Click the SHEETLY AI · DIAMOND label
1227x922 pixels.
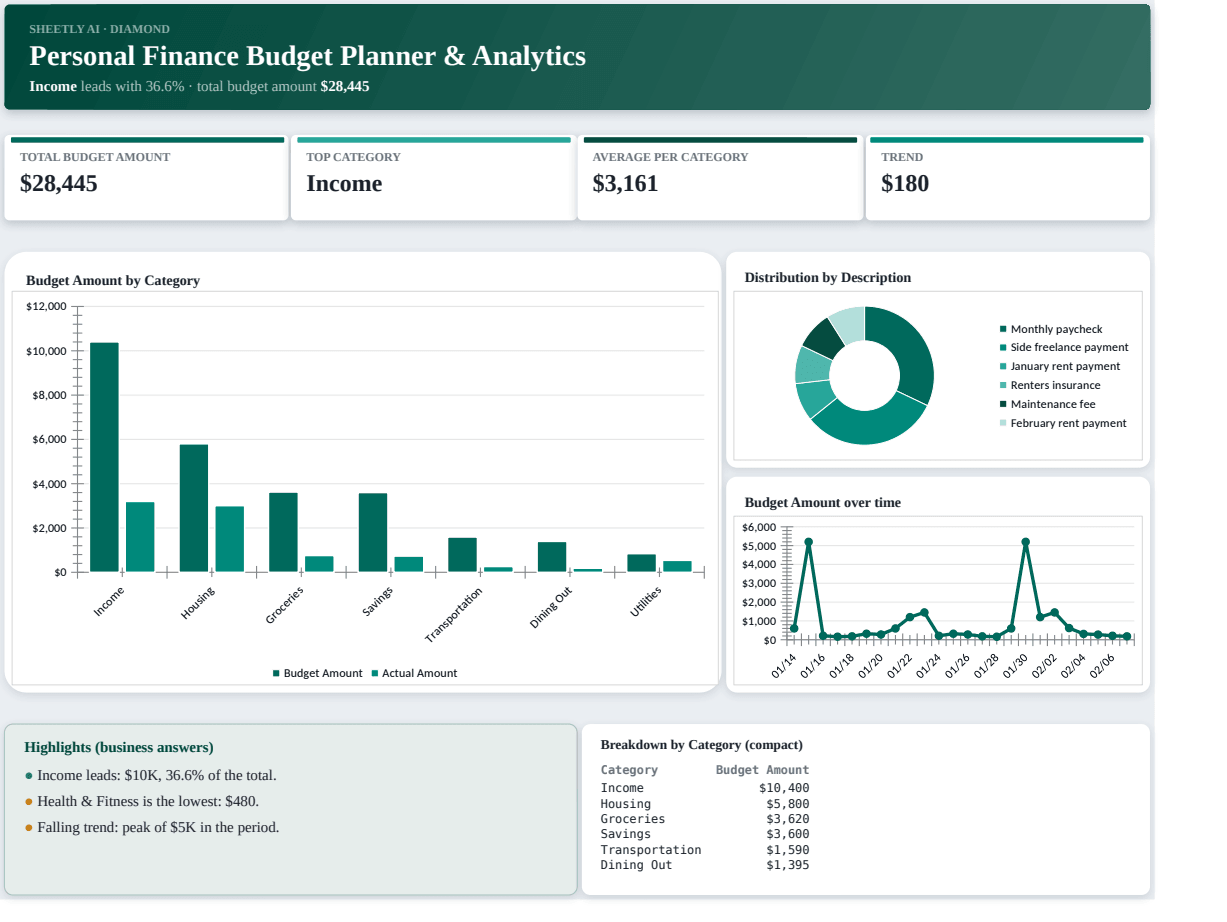(x=99, y=29)
